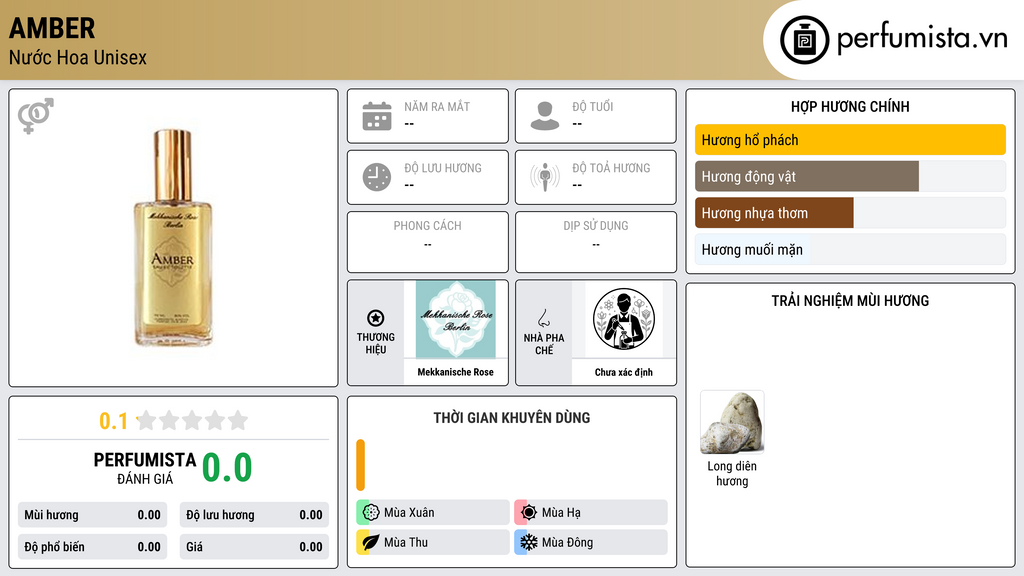
Task: Click the Hương hổ phách accord bar
Action: click(x=850, y=140)
